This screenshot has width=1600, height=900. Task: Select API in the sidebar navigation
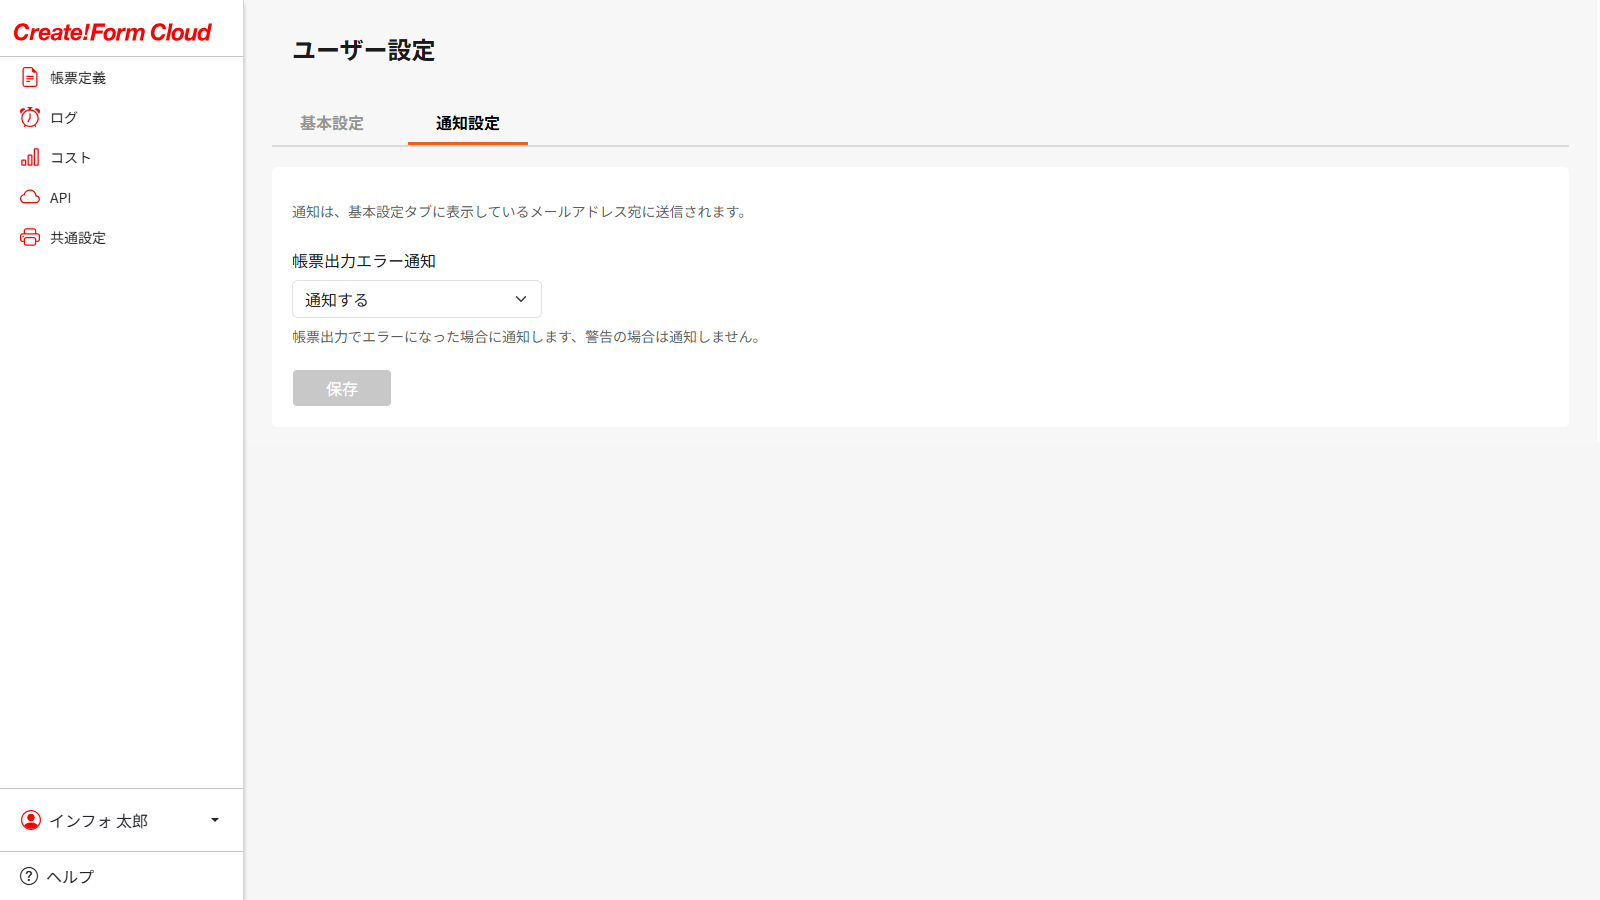click(59, 197)
